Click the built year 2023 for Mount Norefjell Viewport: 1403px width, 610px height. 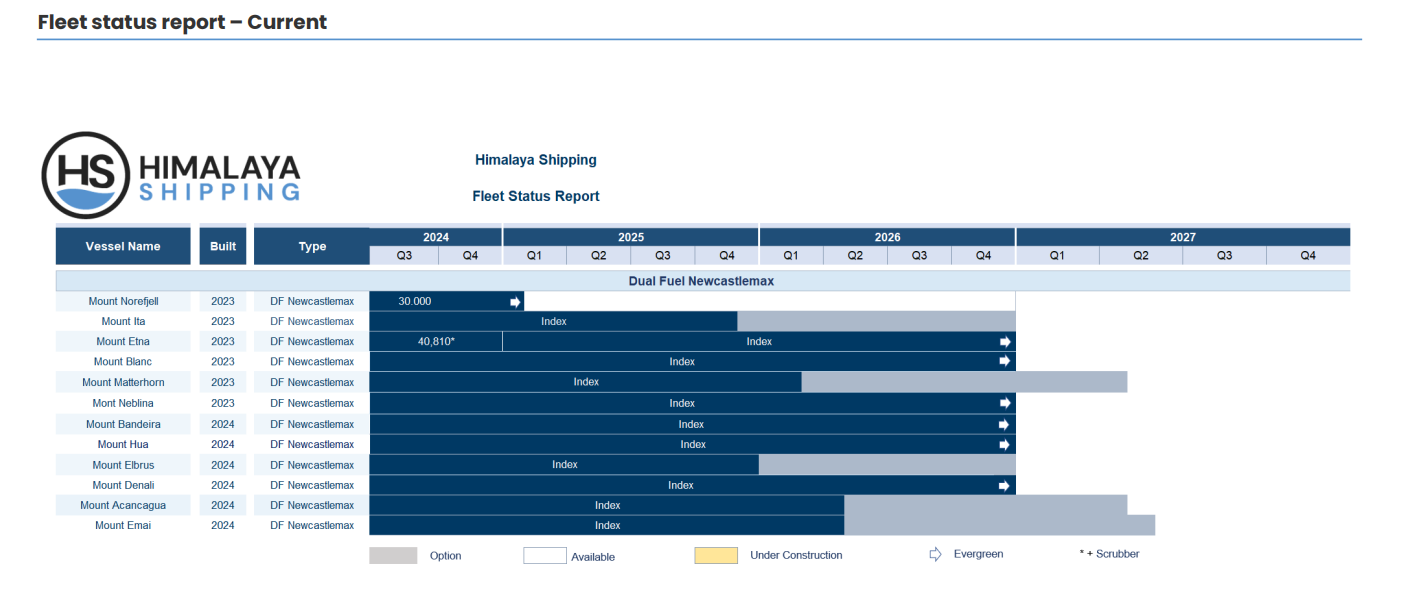click(223, 301)
